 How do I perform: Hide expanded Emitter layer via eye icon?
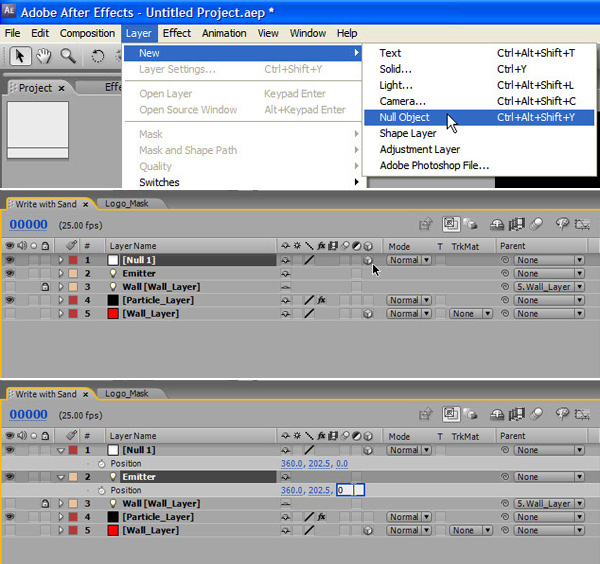pyautogui.click(x=10, y=477)
